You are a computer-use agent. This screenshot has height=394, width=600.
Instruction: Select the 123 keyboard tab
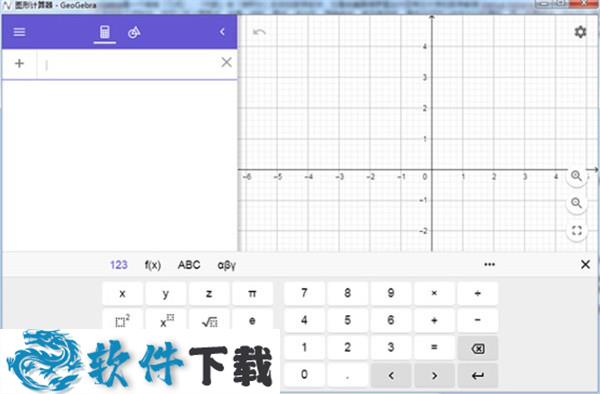119,265
